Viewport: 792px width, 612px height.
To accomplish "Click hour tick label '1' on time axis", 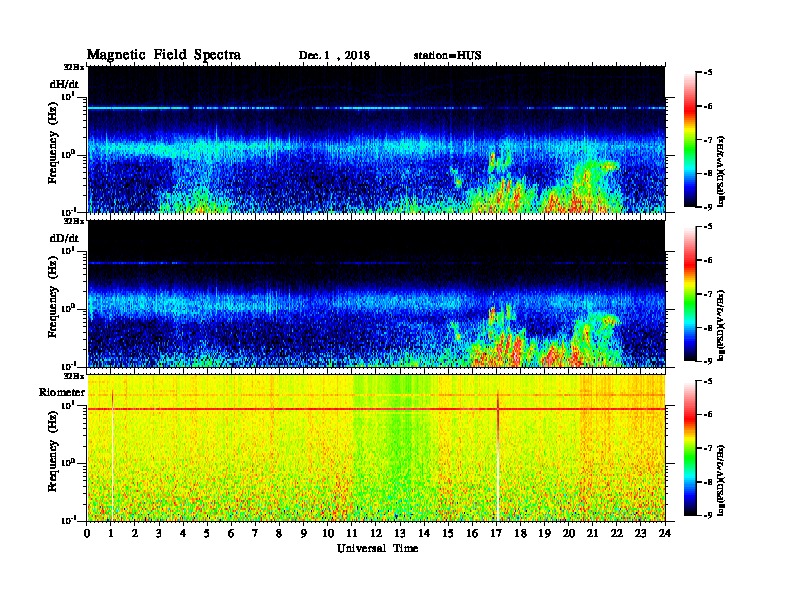I will [111, 534].
